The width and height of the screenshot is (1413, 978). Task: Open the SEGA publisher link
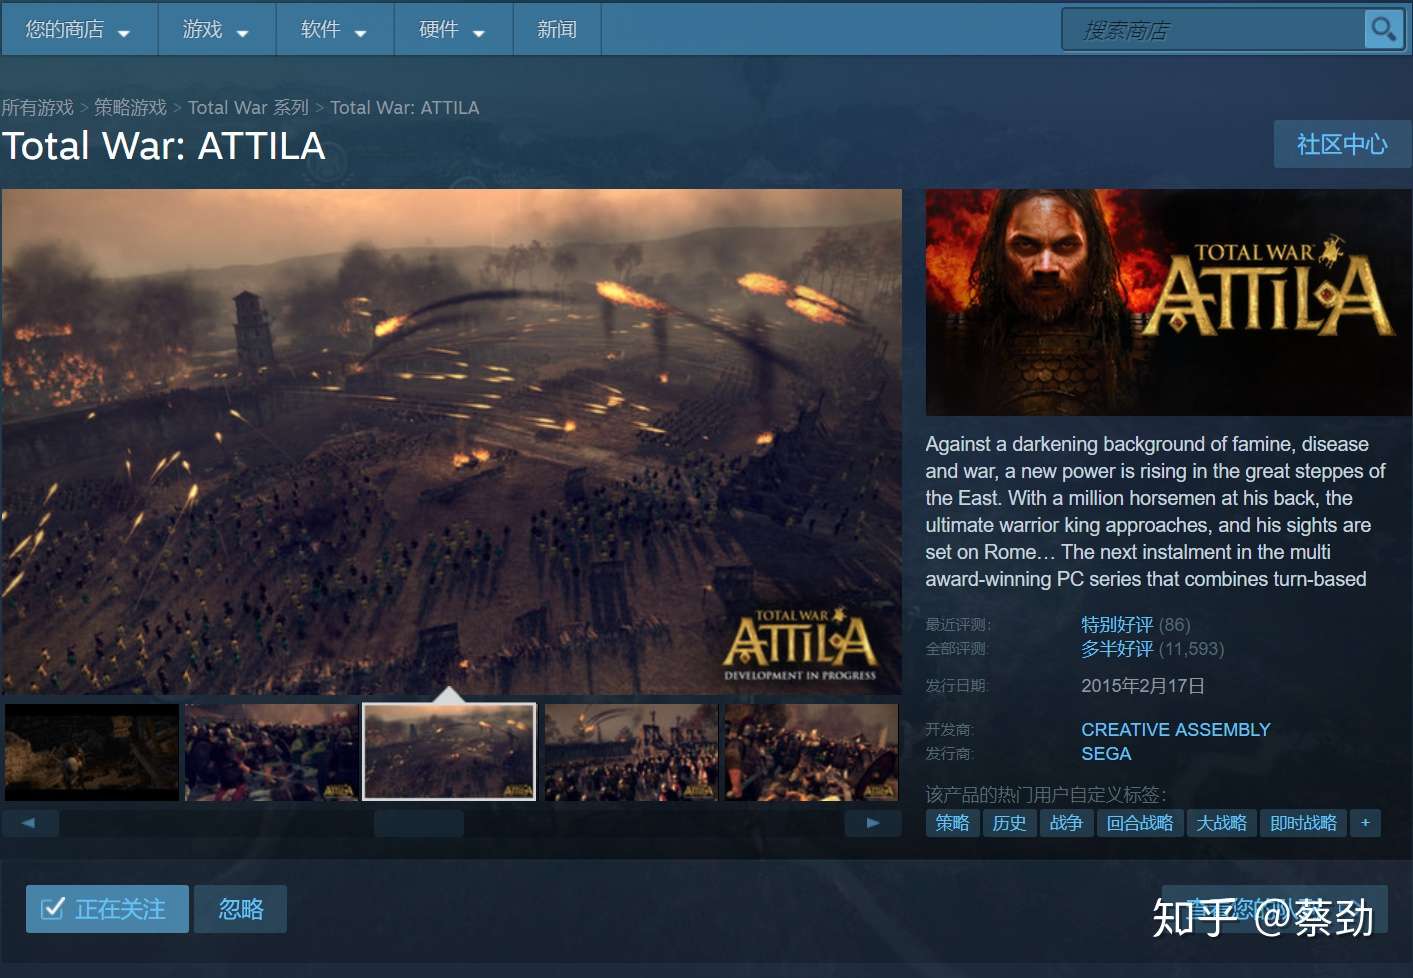pyautogui.click(x=1106, y=754)
